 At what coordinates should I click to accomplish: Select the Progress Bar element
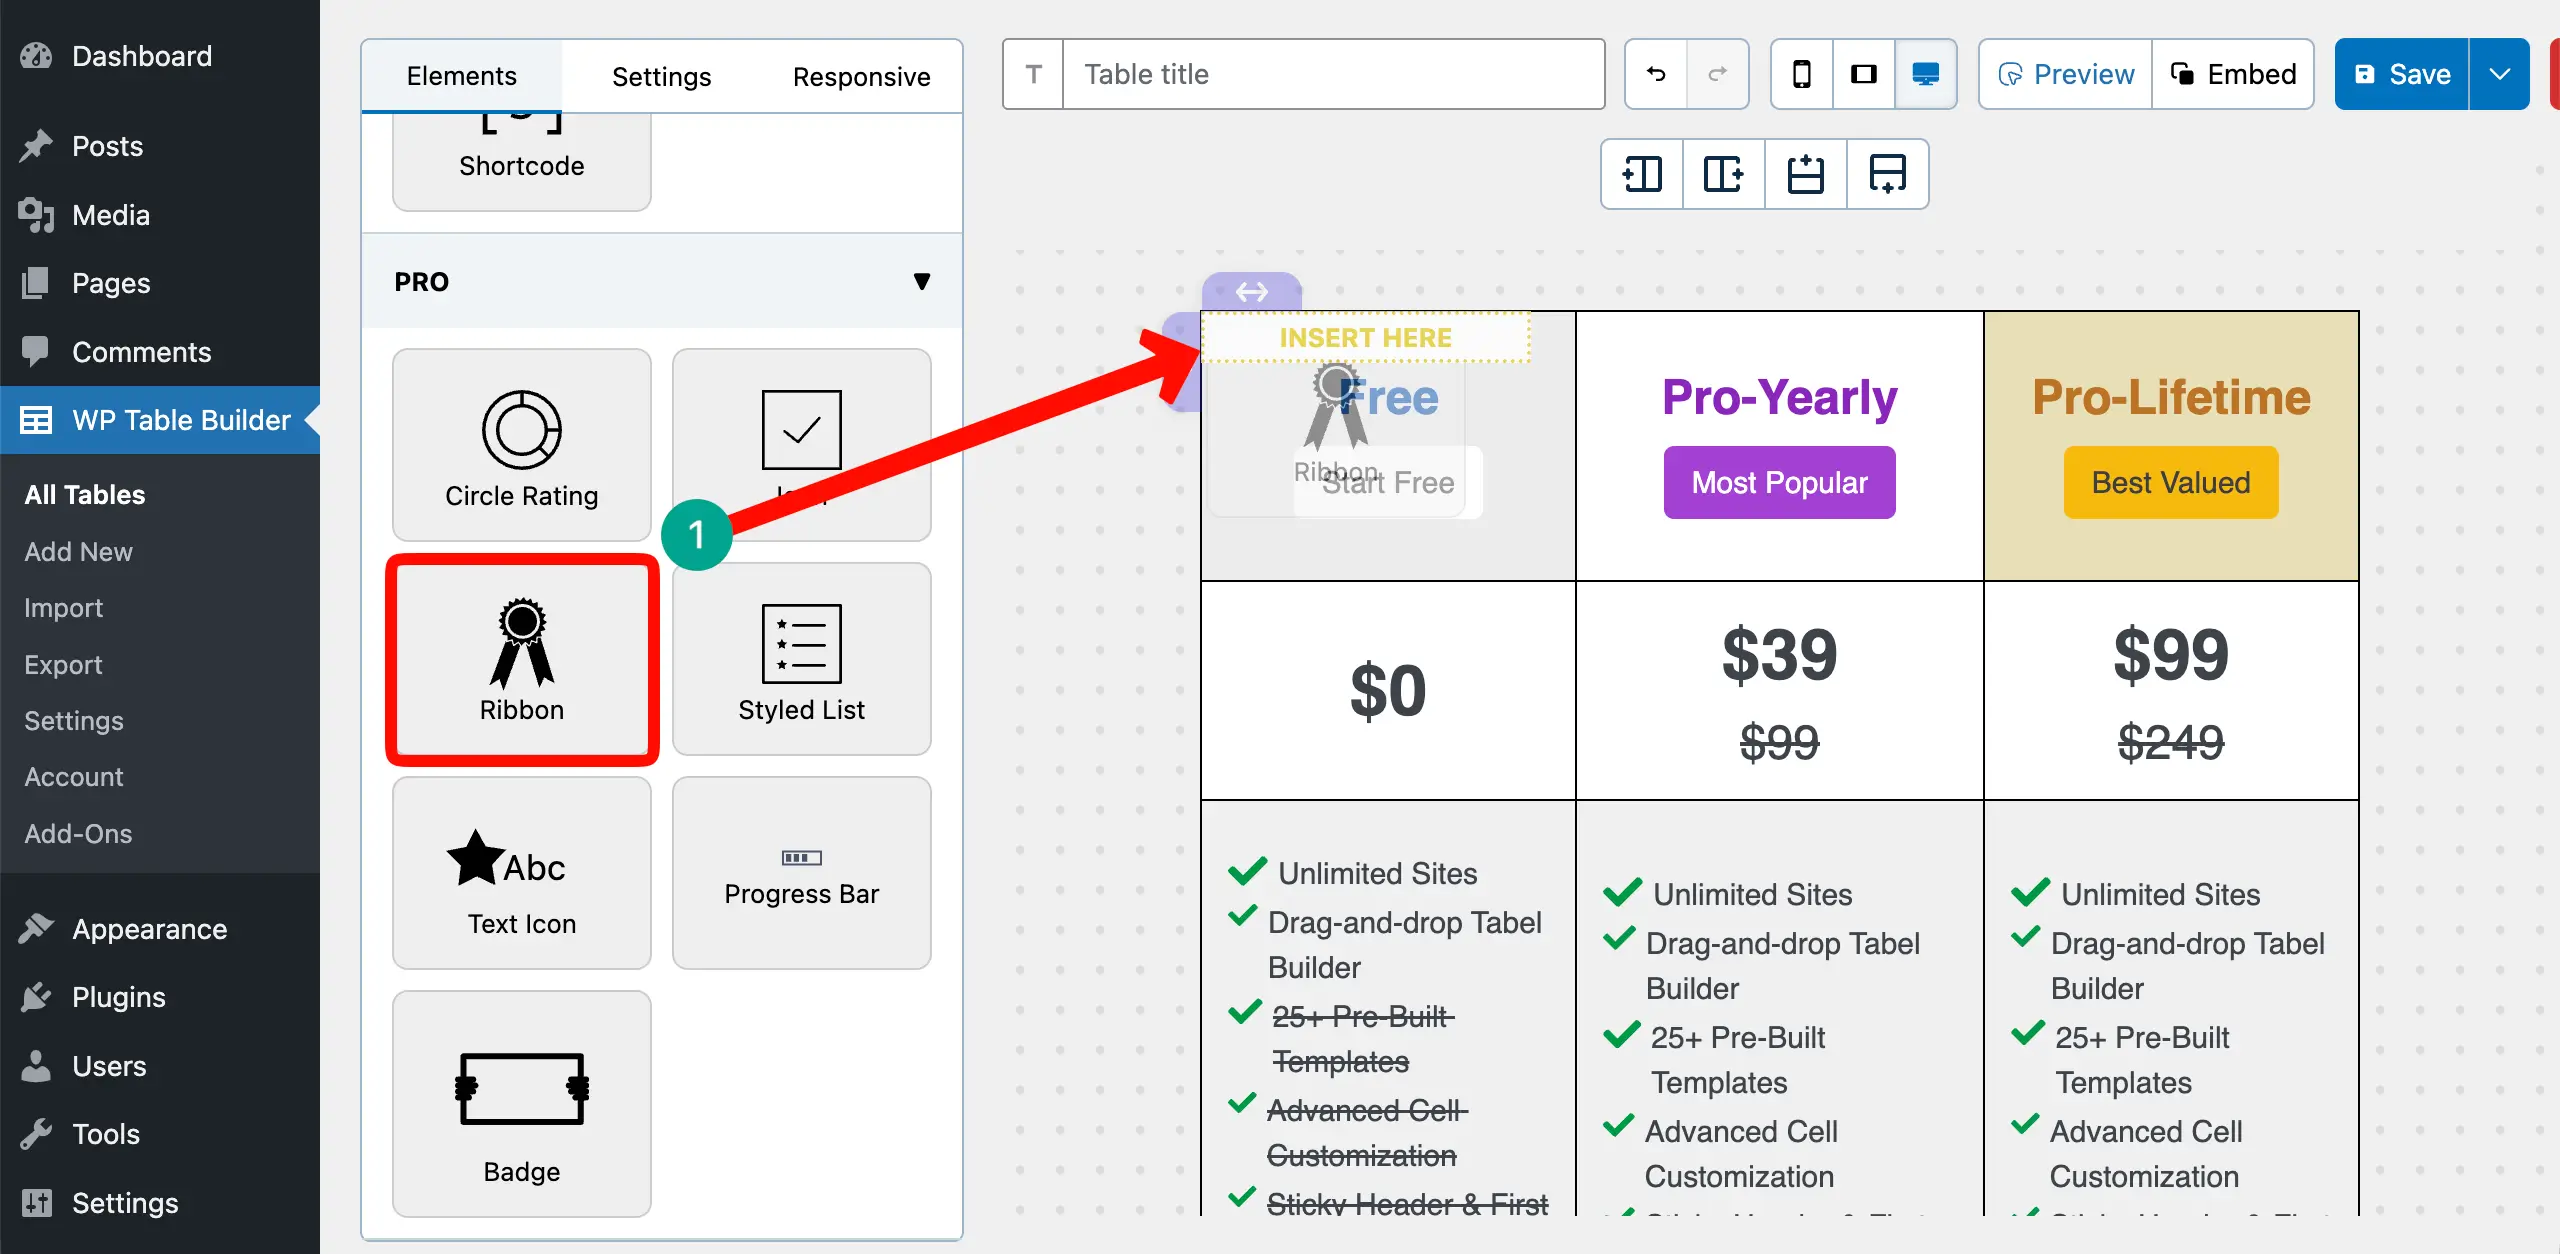[x=801, y=873]
